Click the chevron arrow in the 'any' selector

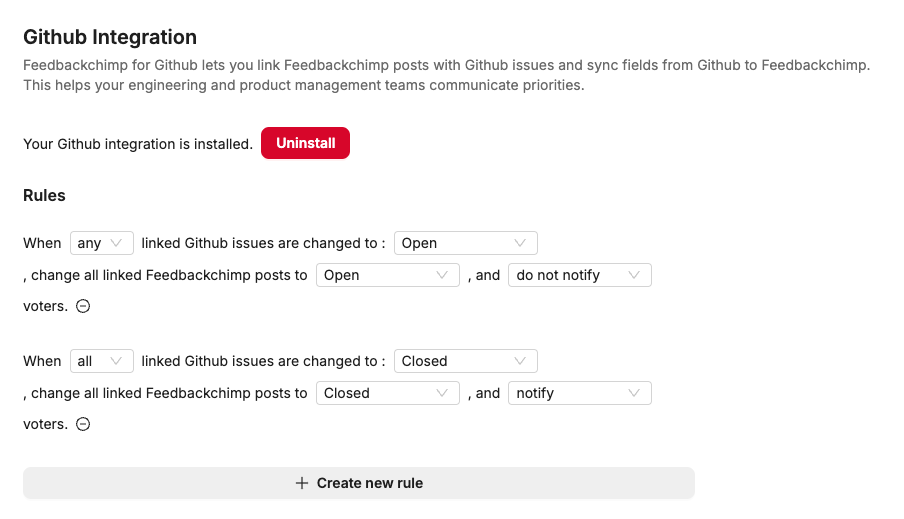(116, 243)
